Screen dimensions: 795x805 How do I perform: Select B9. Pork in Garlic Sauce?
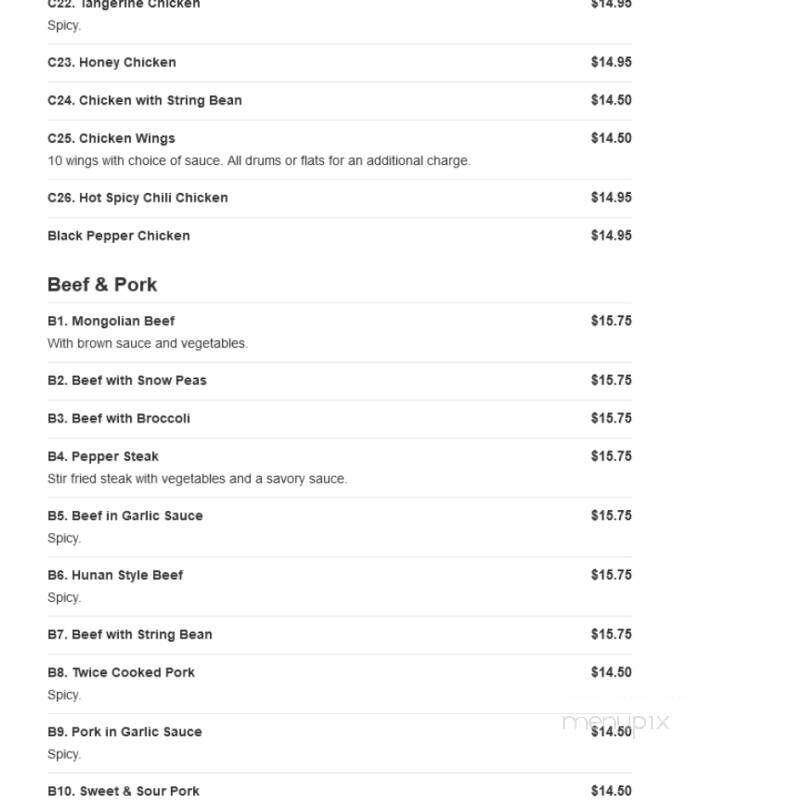[339, 743]
